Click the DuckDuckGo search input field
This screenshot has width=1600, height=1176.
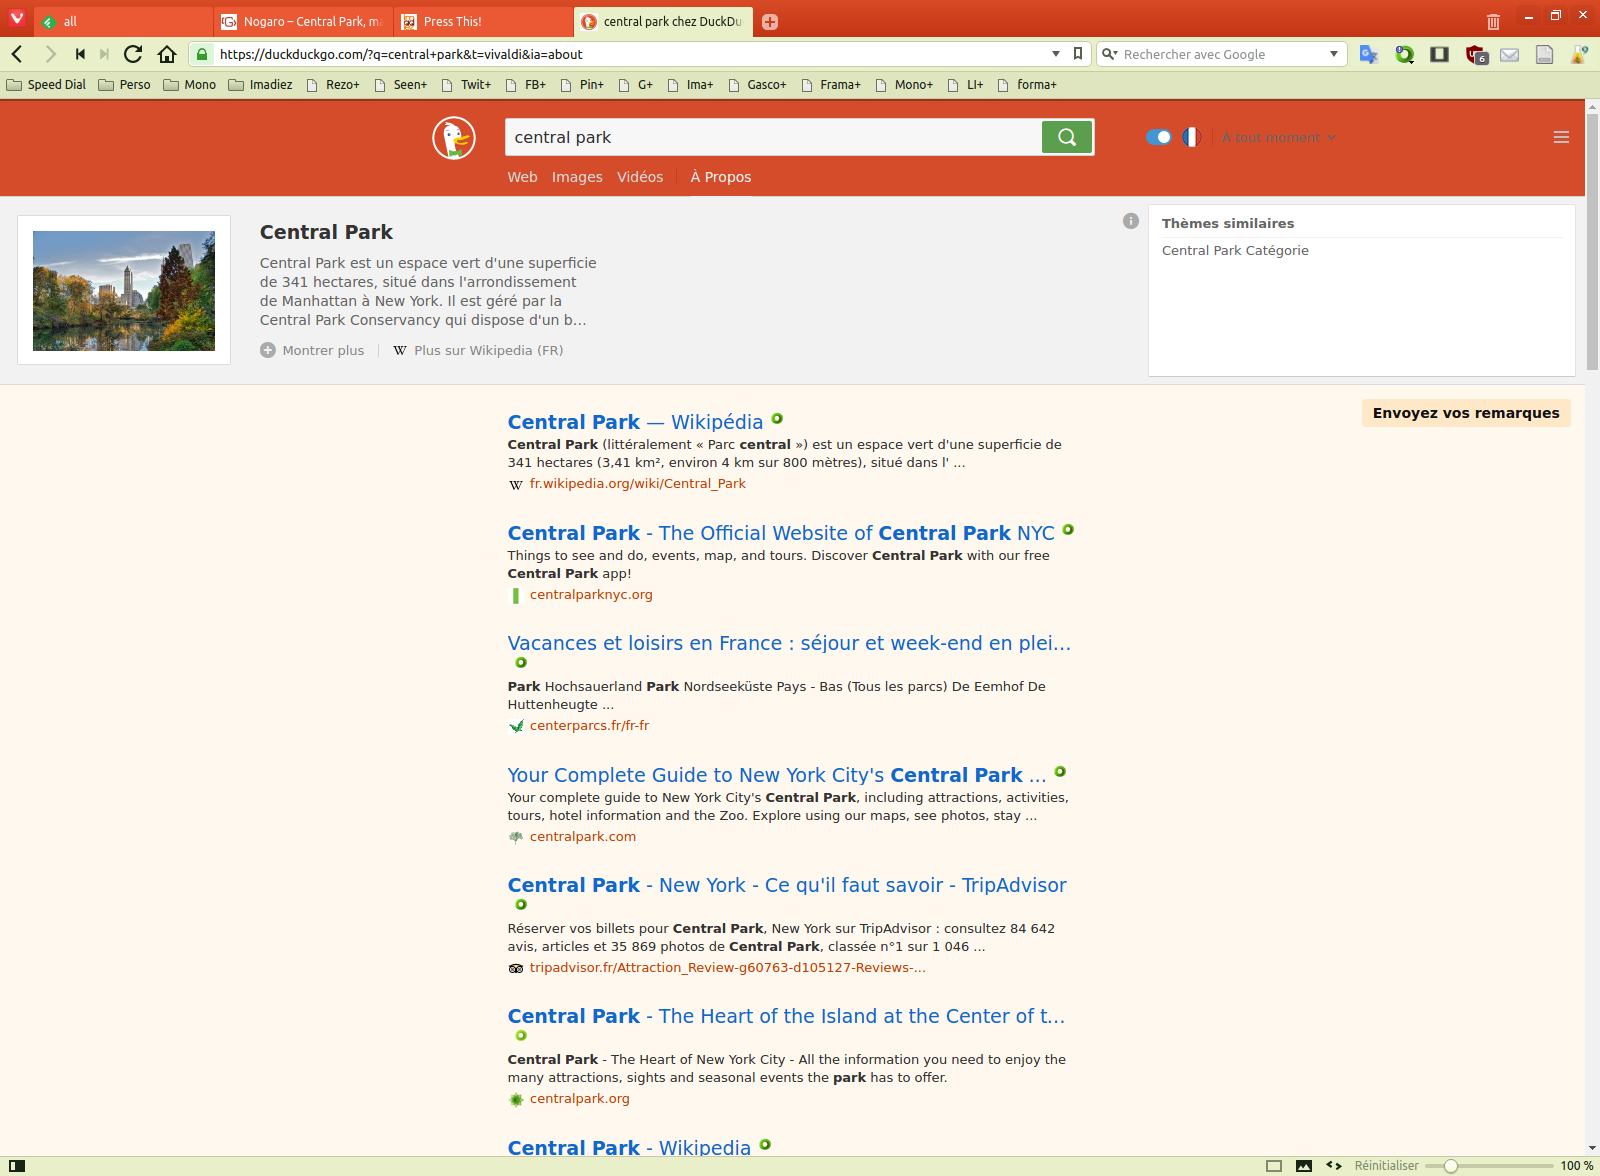[x=773, y=137]
